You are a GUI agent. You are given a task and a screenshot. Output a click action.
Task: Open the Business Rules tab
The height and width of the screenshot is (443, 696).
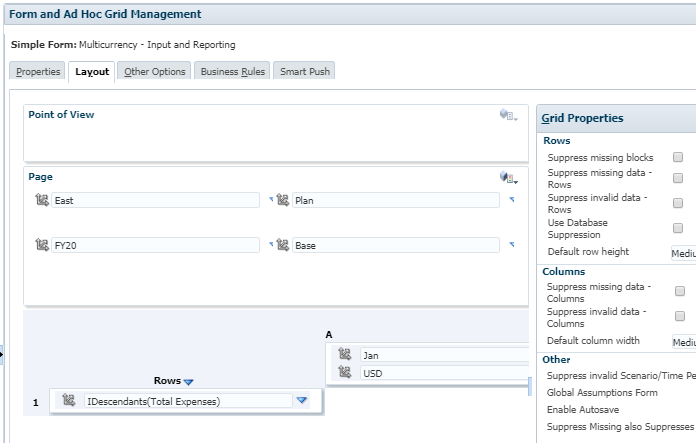(233, 71)
